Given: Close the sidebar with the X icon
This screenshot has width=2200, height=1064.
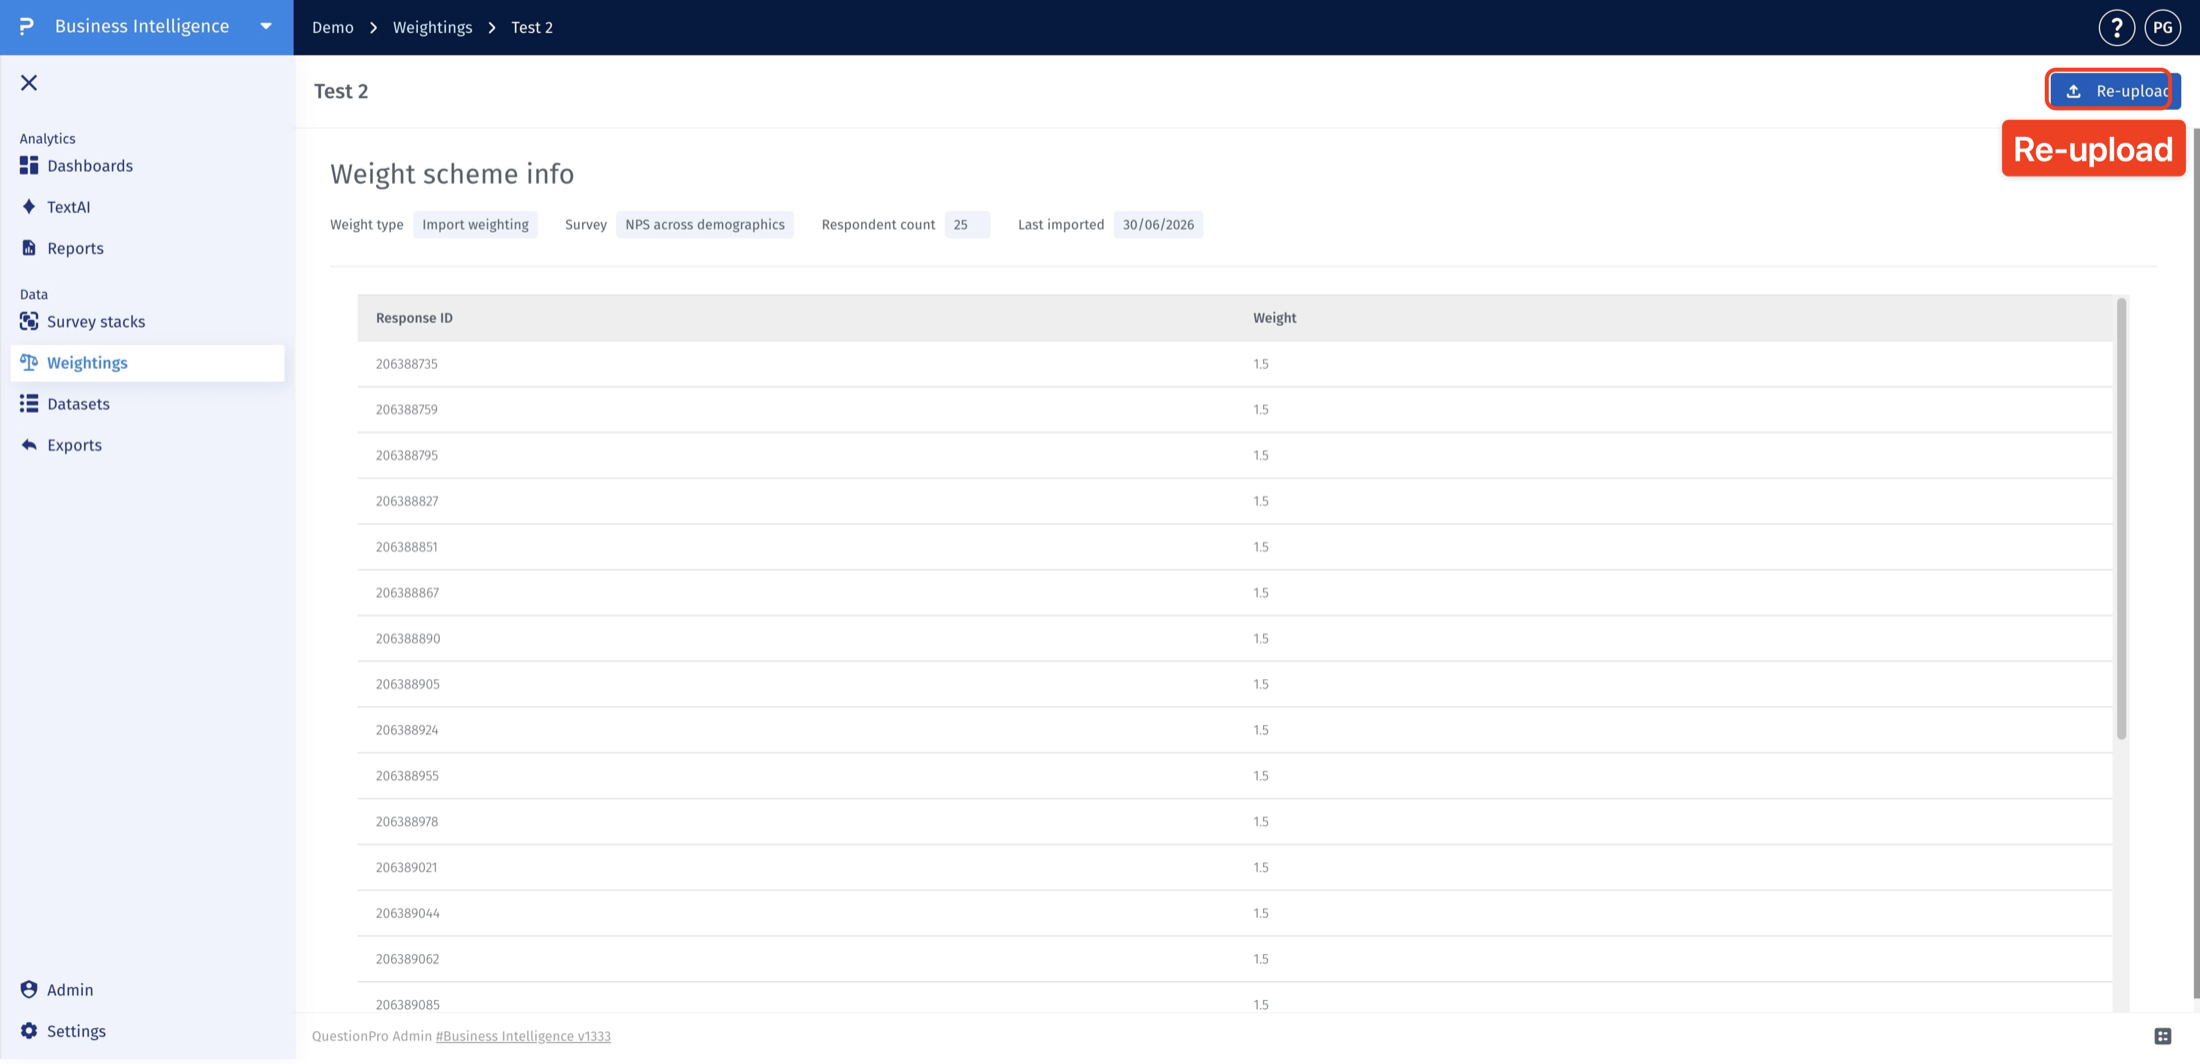Looking at the screenshot, I should pyautogui.click(x=29, y=83).
